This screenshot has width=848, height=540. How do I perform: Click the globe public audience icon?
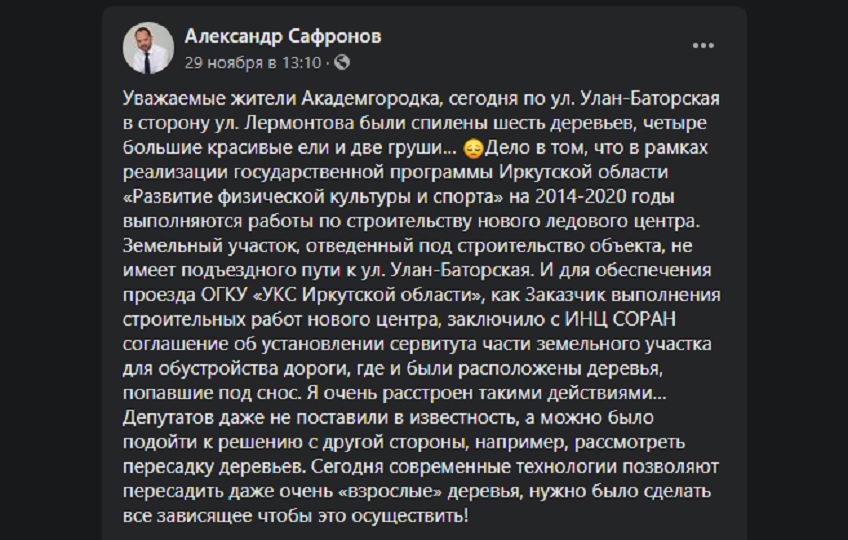click(342, 63)
